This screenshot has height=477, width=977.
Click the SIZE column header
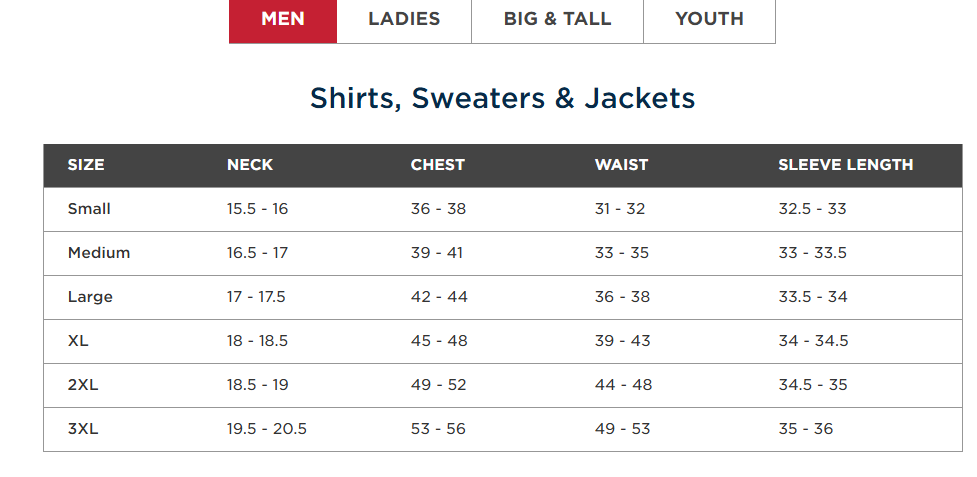coord(86,165)
